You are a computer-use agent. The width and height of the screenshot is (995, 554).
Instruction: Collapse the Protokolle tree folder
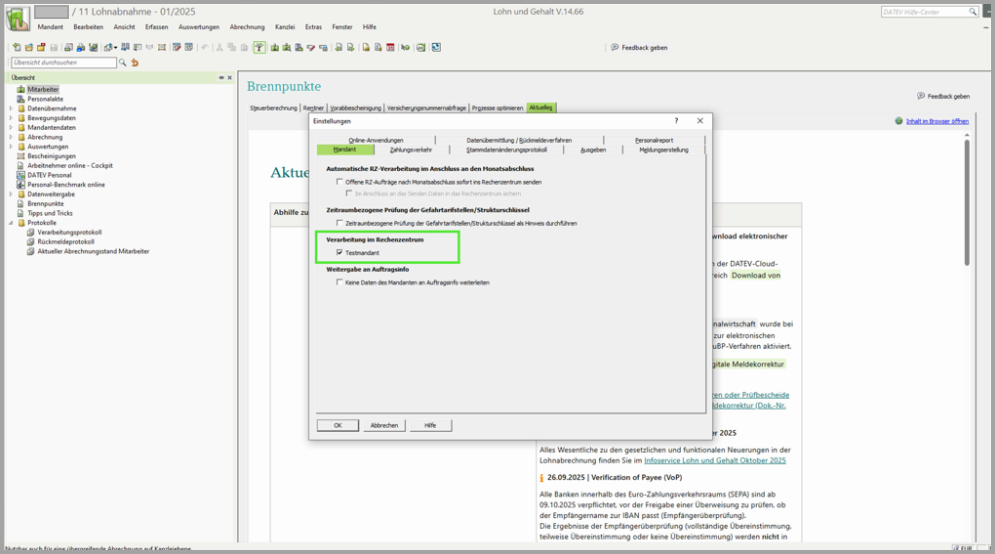(x=11, y=222)
